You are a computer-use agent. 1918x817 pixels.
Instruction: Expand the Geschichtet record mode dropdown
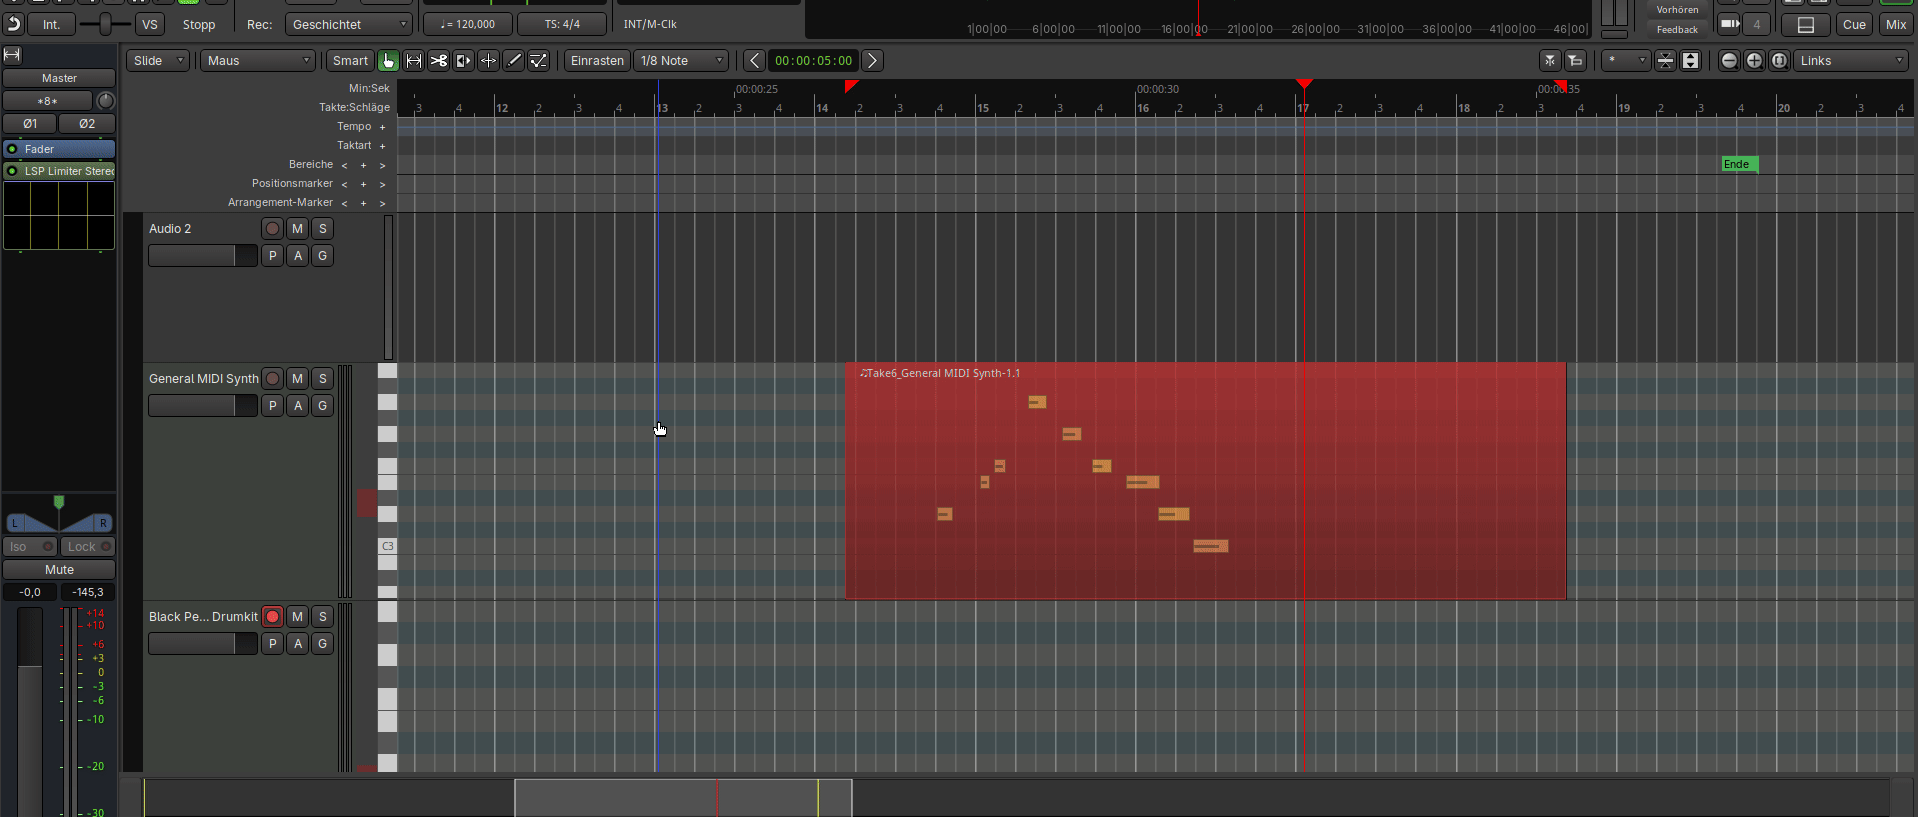(348, 25)
